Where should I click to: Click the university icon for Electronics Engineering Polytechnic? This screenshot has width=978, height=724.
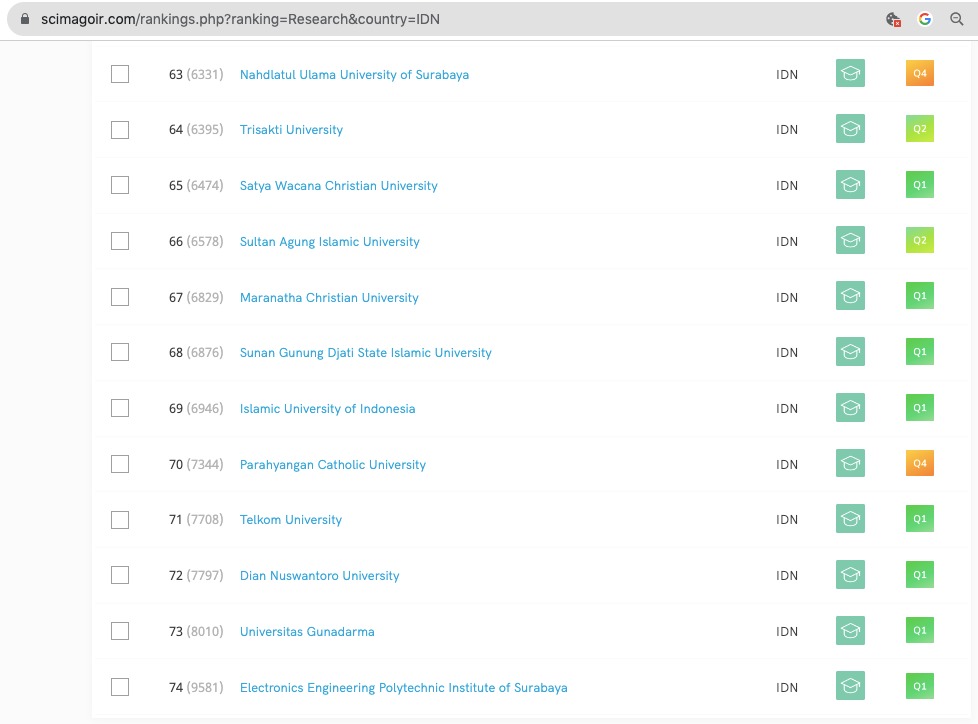850,686
